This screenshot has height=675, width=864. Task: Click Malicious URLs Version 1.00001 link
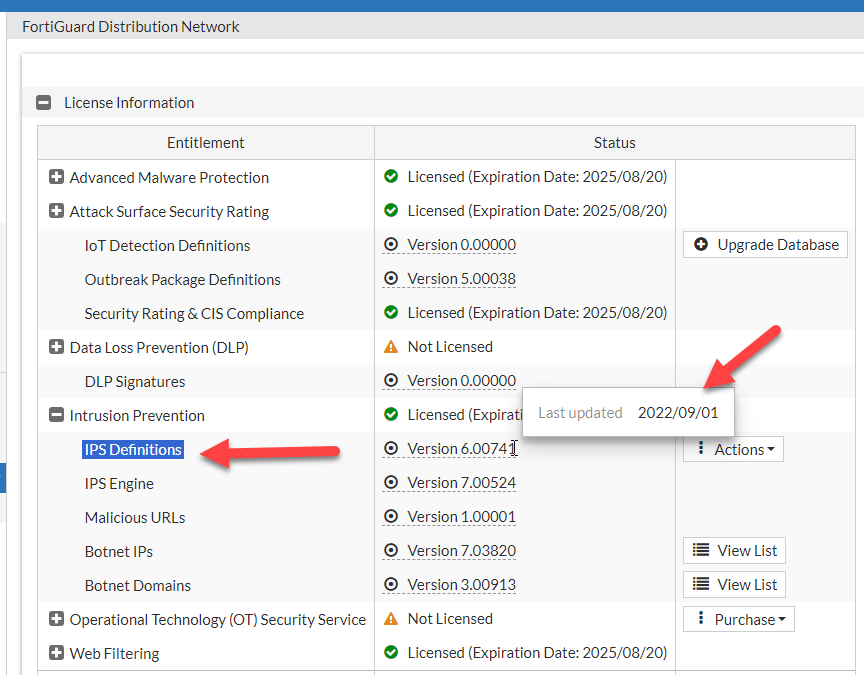click(x=461, y=517)
